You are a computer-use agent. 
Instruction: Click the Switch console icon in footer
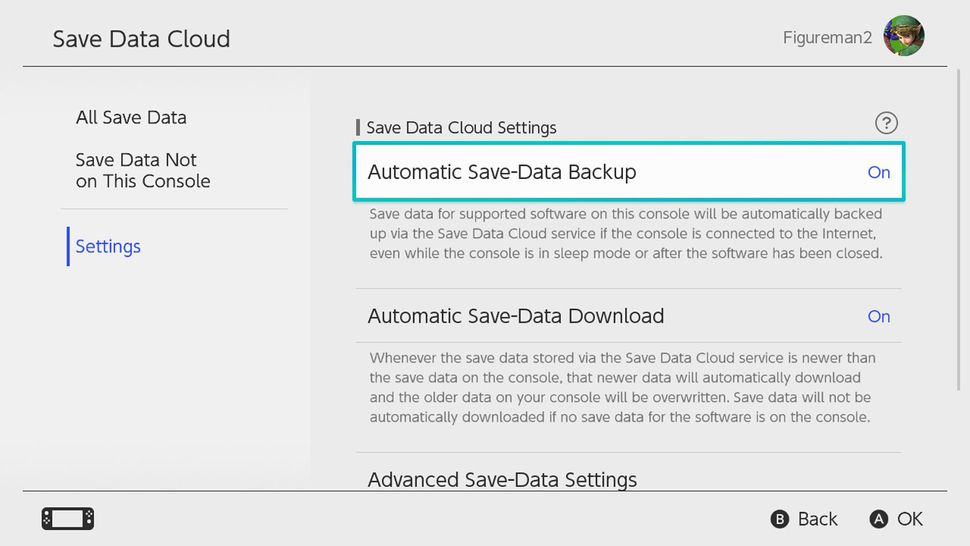point(68,519)
